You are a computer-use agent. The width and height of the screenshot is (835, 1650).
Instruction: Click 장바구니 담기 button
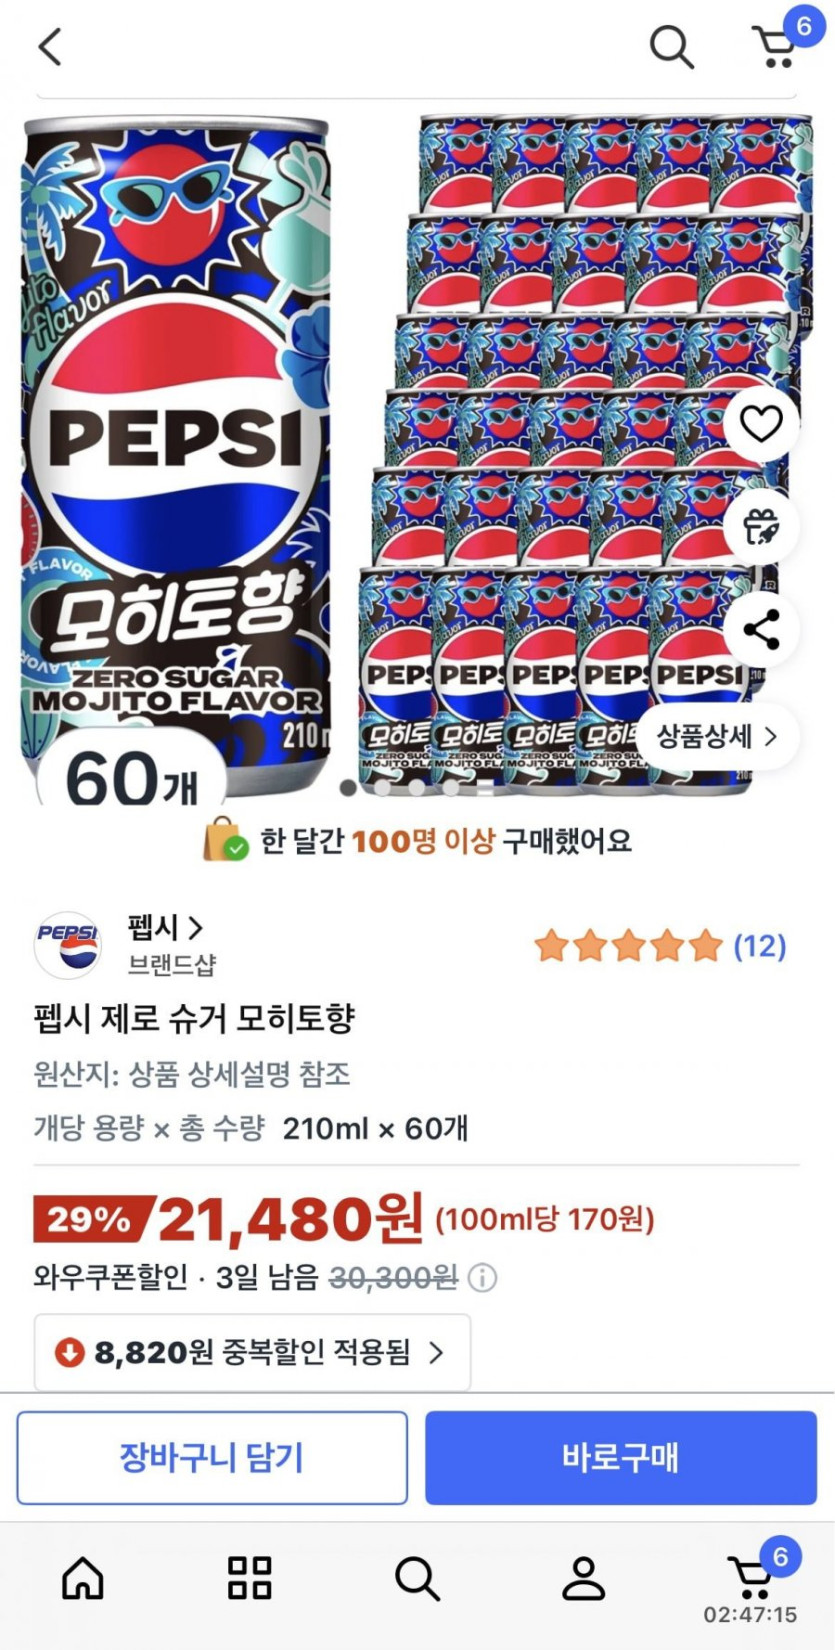click(212, 1457)
